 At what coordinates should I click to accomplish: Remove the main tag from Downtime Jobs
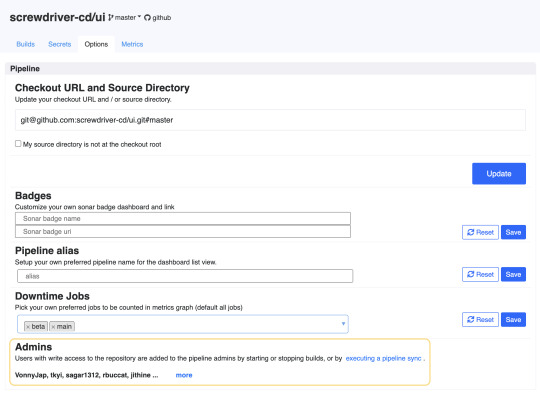tap(53, 326)
